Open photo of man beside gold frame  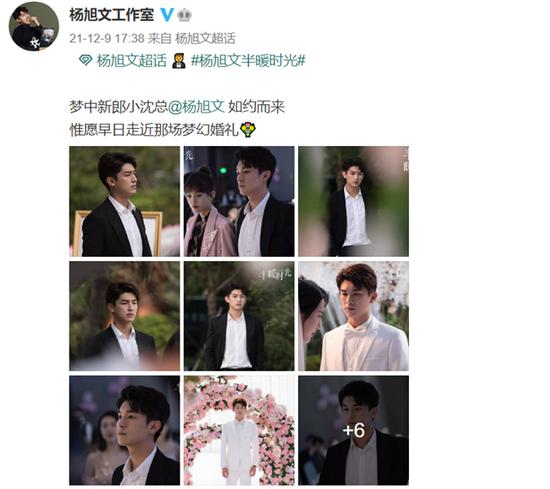(x=125, y=201)
